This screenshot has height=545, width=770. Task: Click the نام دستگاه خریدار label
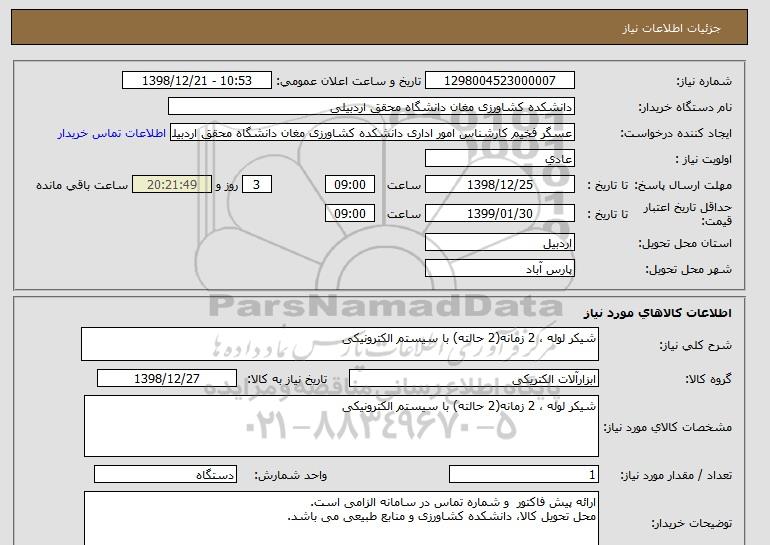(x=685, y=107)
